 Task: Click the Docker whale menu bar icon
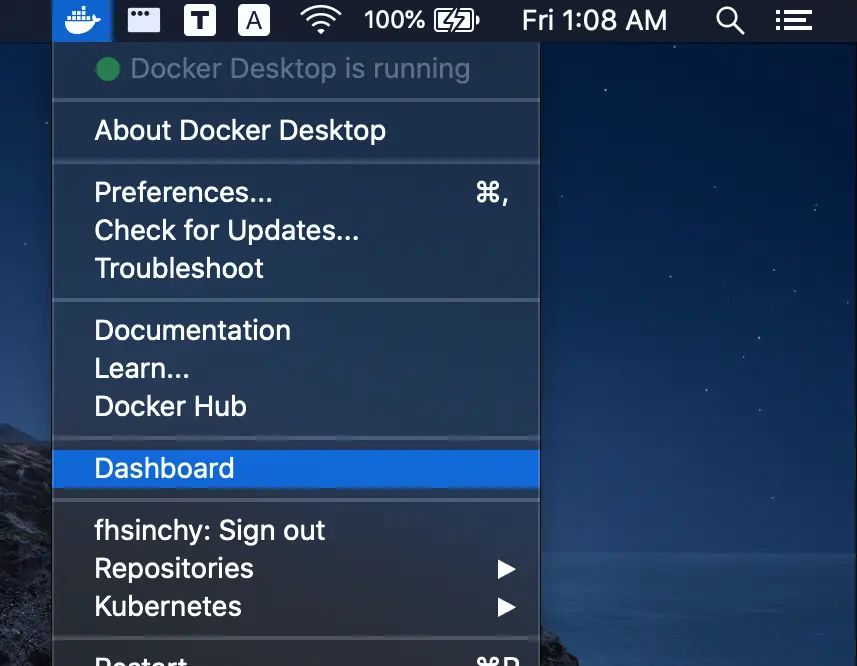click(82, 20)
